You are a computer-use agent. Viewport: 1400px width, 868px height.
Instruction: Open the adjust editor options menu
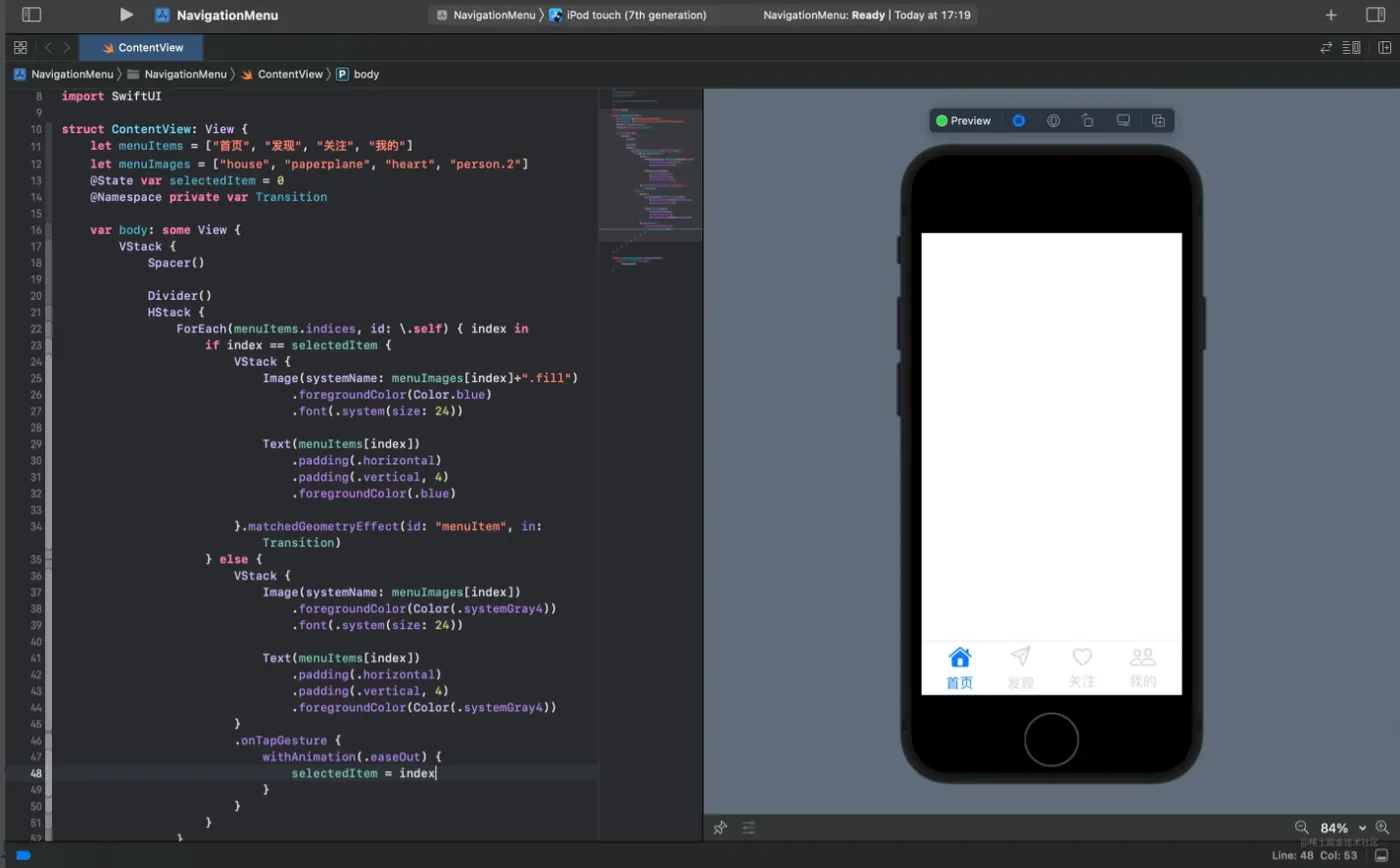1352,47
